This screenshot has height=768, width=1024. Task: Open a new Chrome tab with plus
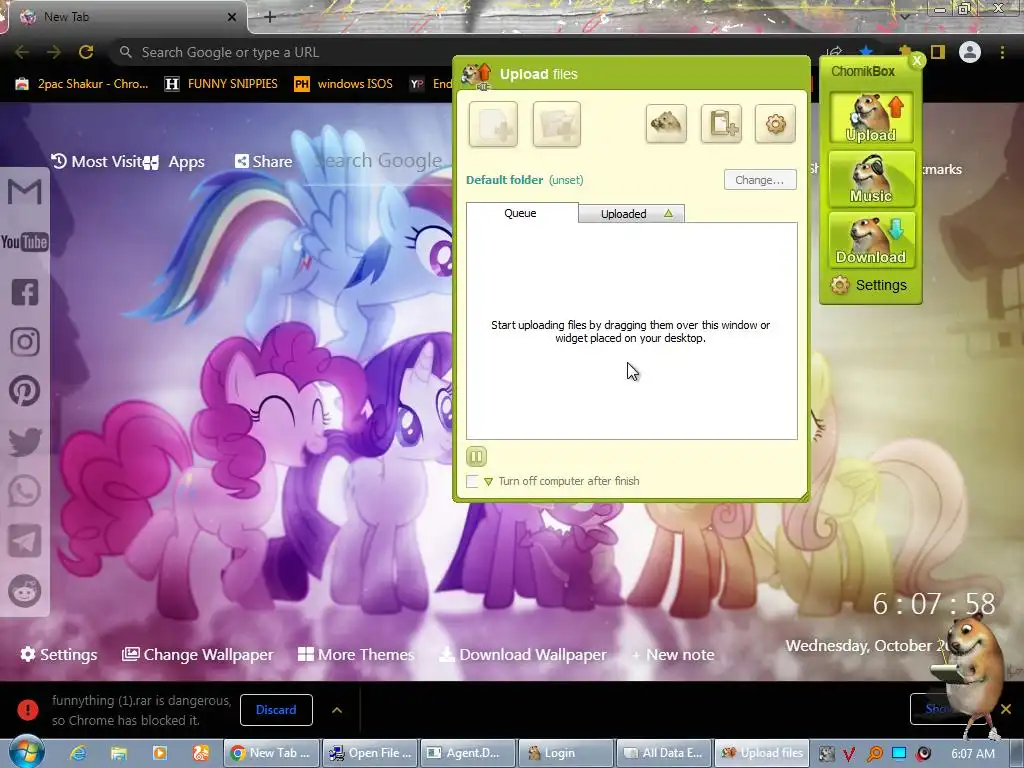270,17
